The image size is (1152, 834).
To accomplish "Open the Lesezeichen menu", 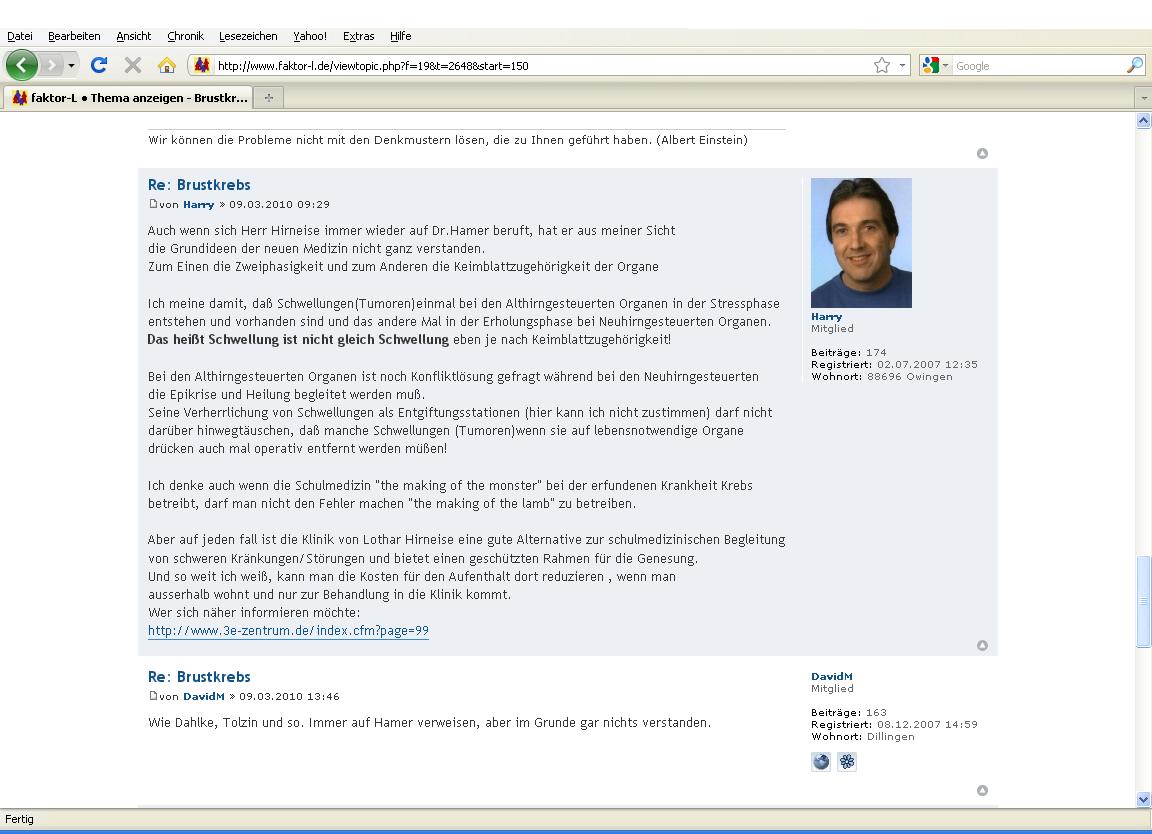I will tap(248, 36).
